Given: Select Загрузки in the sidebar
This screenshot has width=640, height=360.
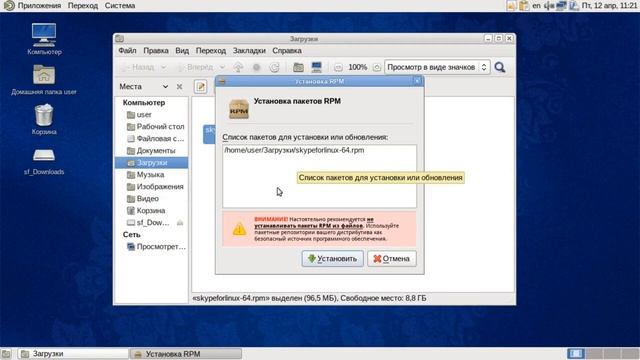Looking at the screenshot, I should click(x=152, y=162).
